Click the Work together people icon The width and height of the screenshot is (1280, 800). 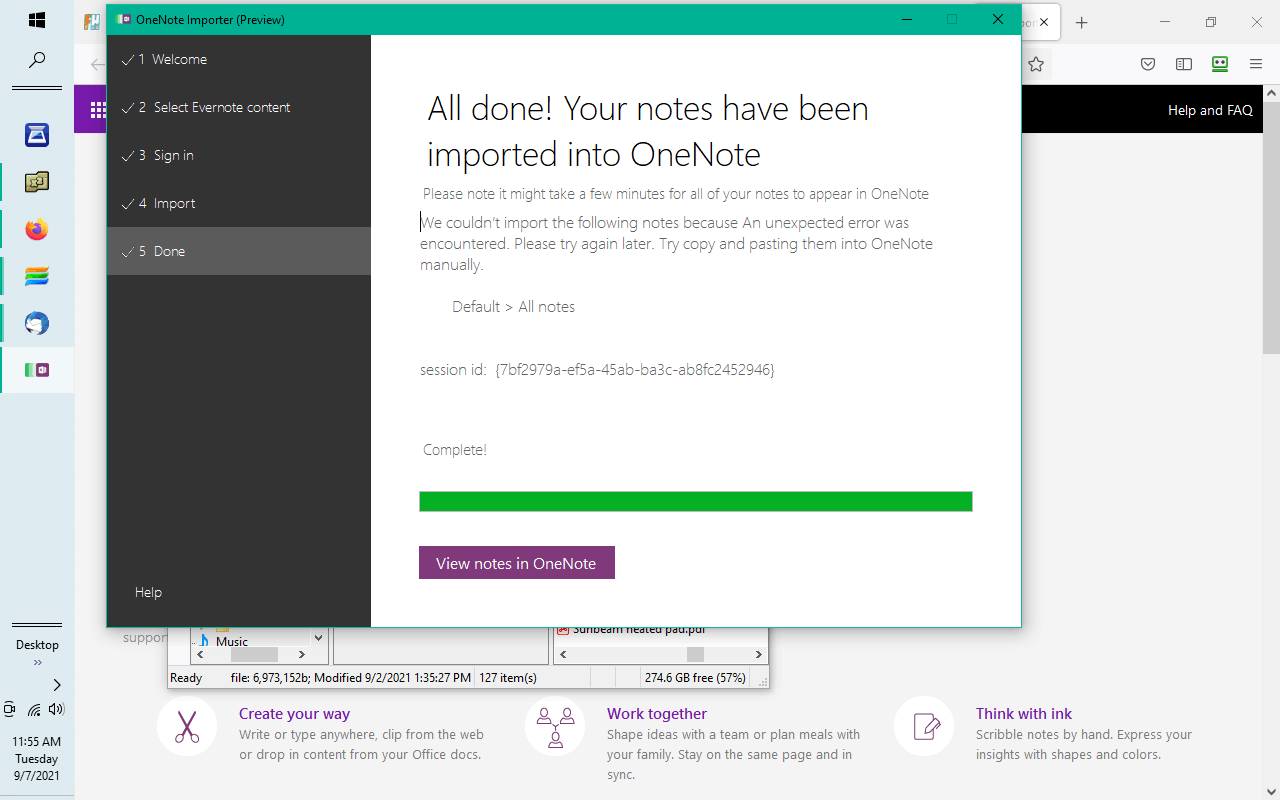[x=555, y=726]
